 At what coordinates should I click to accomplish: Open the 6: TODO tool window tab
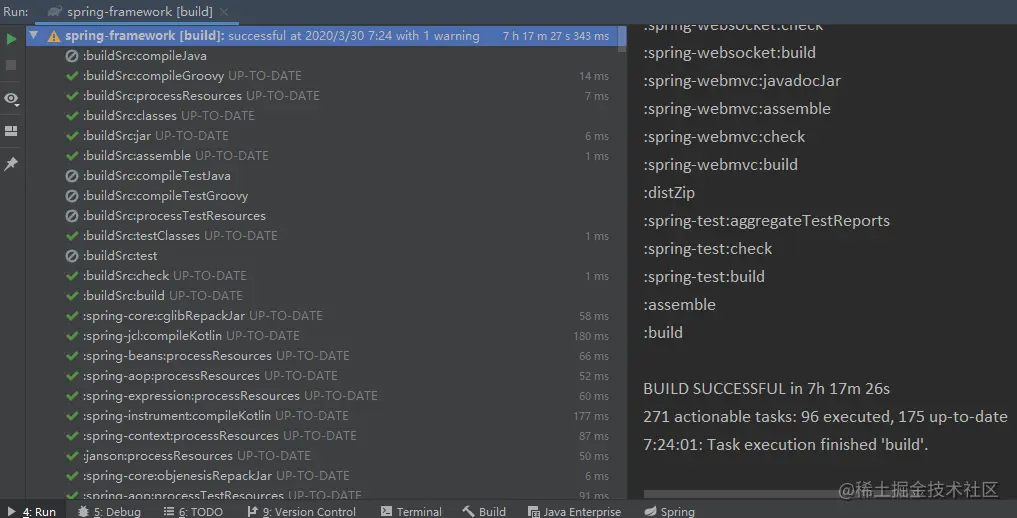(x=193, y=512)
